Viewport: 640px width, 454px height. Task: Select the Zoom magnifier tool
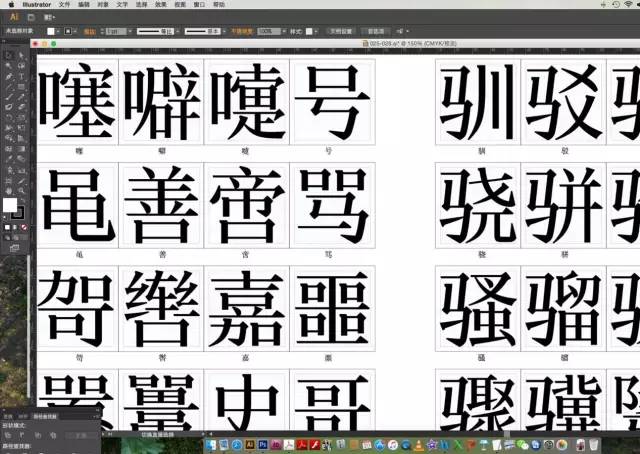click(x=21, y=189)
